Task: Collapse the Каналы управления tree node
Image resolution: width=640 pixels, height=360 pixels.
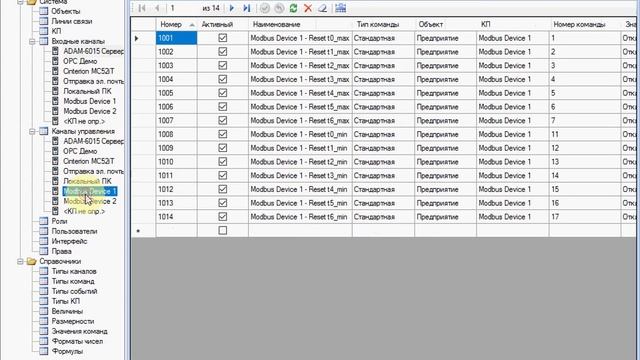Action: [32, 131]
